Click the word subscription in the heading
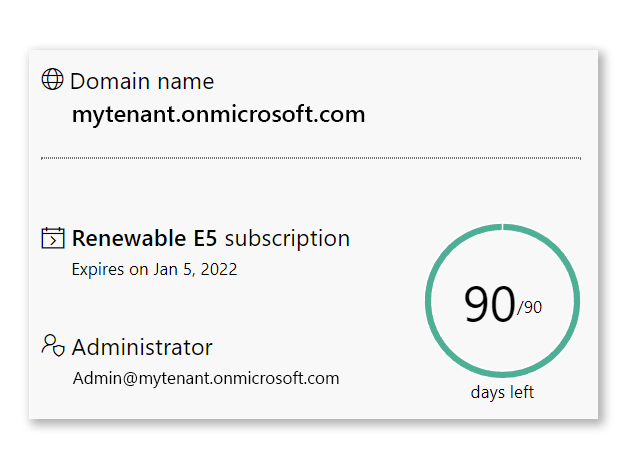 click(287, 238)
